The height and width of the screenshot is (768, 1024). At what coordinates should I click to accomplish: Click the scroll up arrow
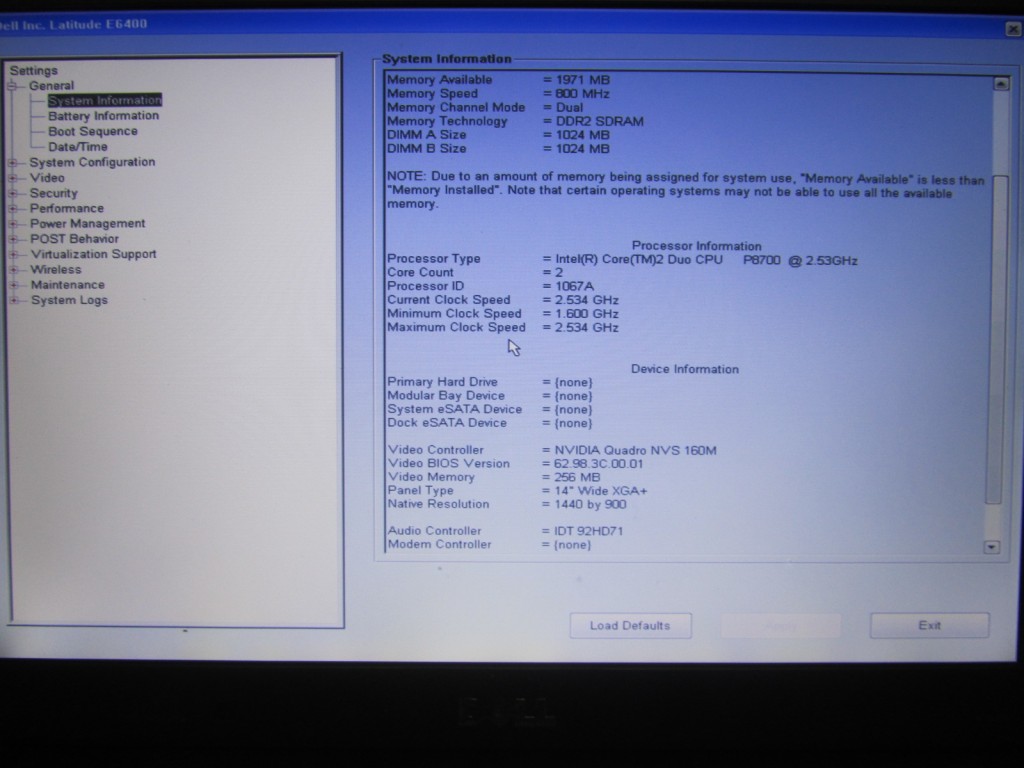(1001, 84)
